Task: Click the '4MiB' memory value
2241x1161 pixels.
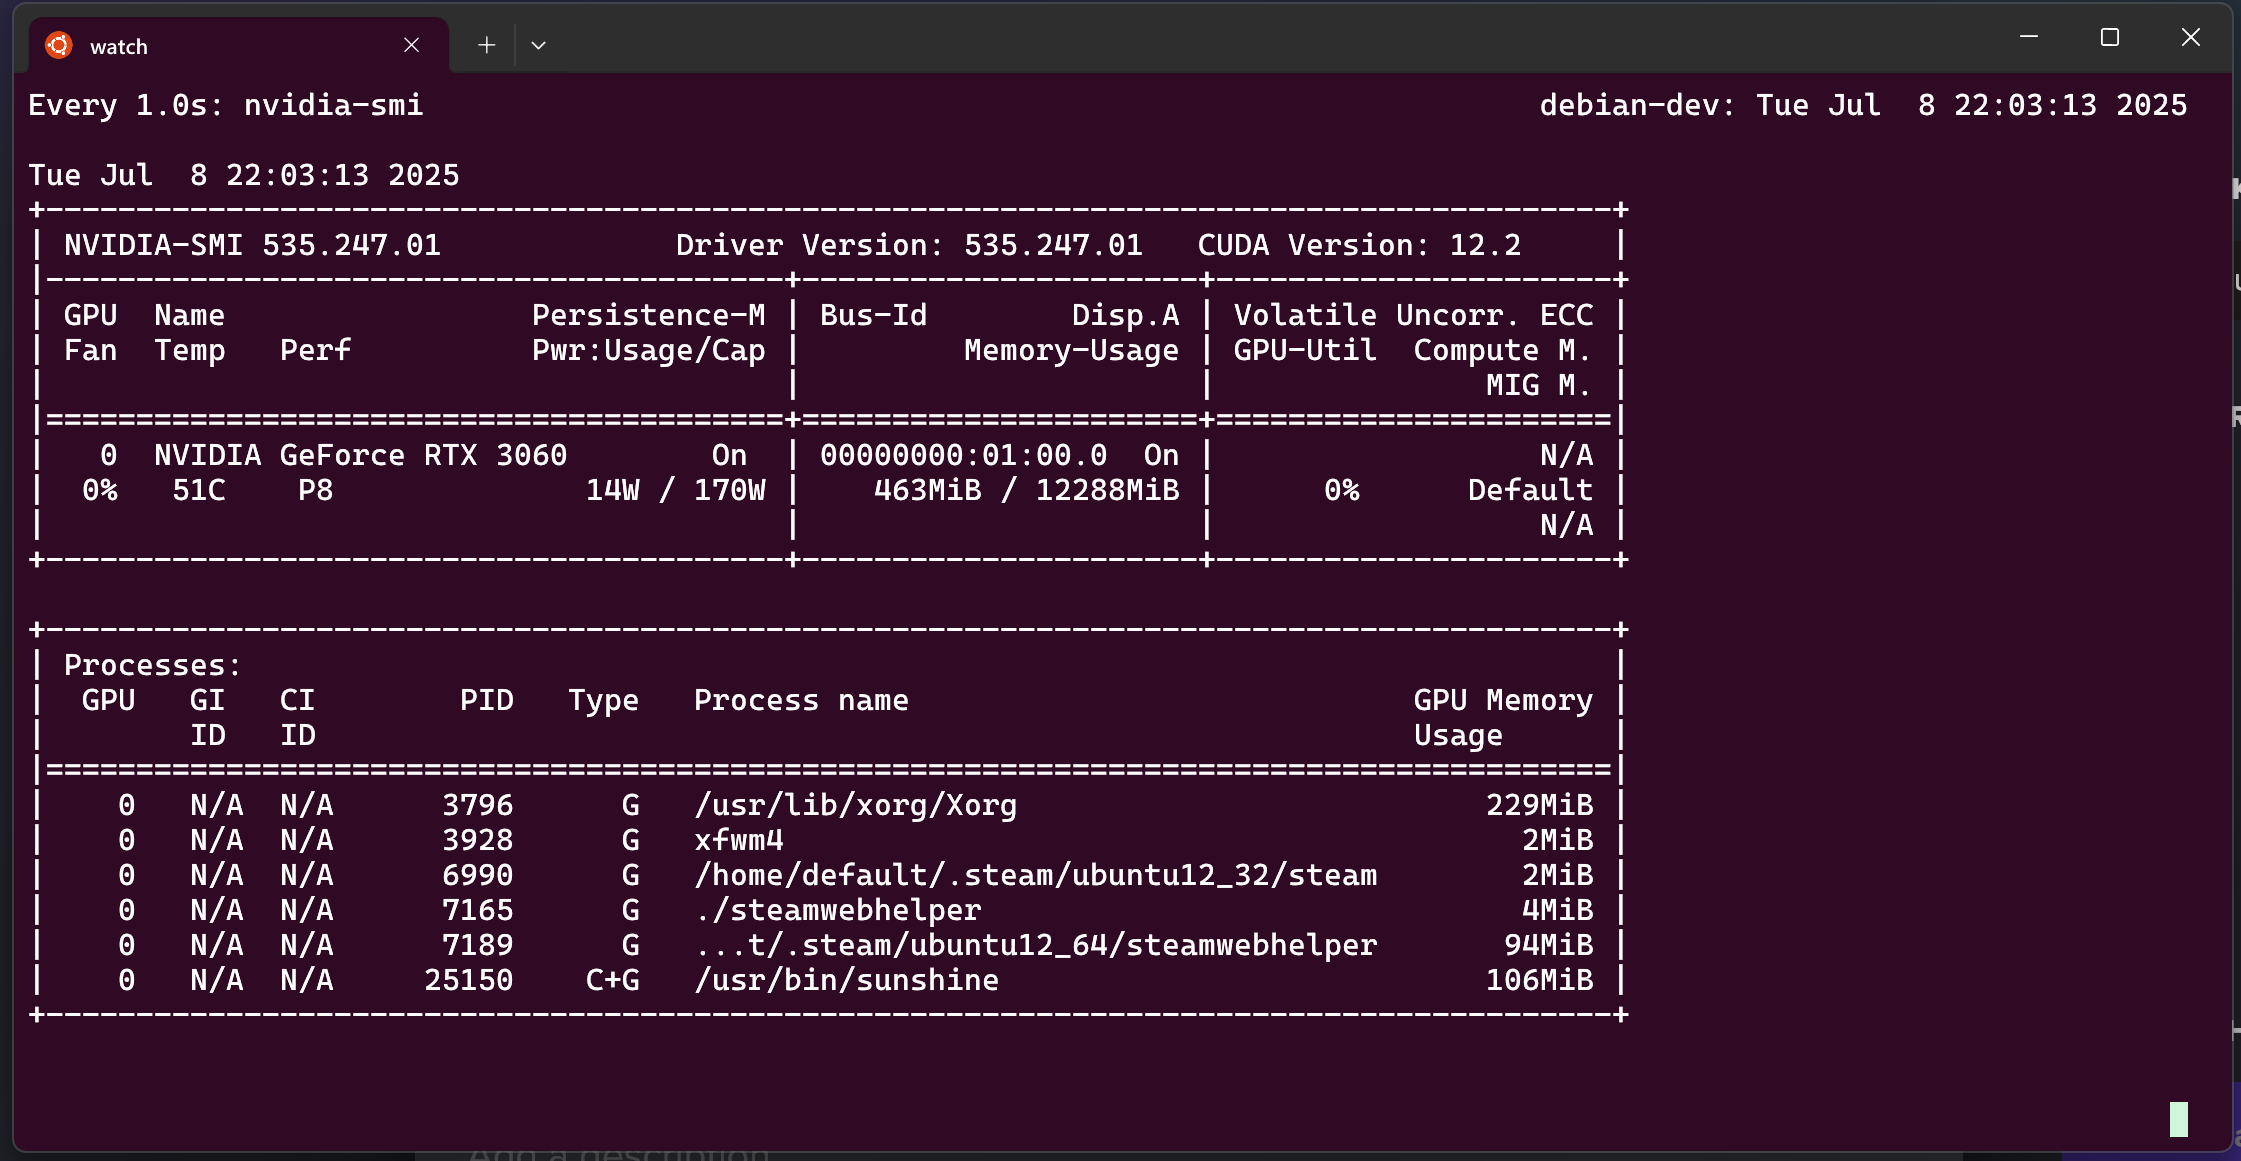Action: [1557, 910]
